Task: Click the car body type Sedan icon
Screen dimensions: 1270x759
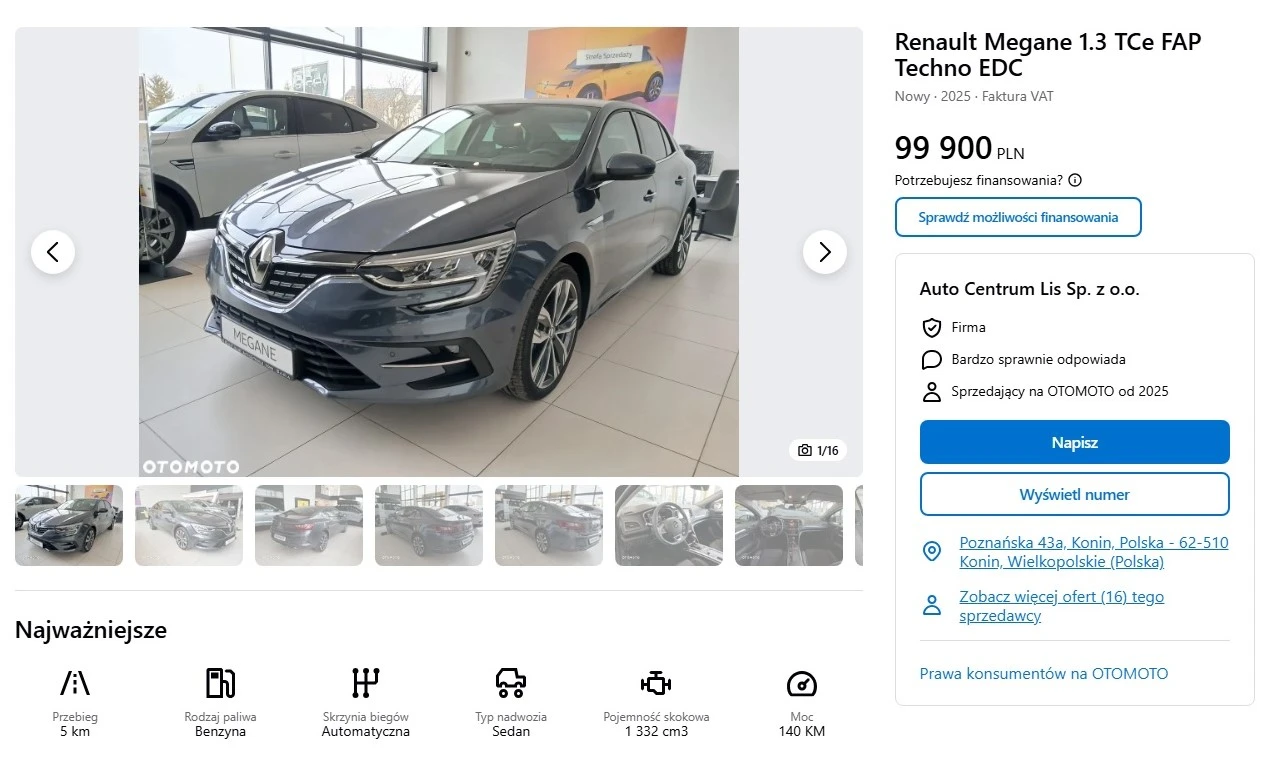Action: click(511, 683)
